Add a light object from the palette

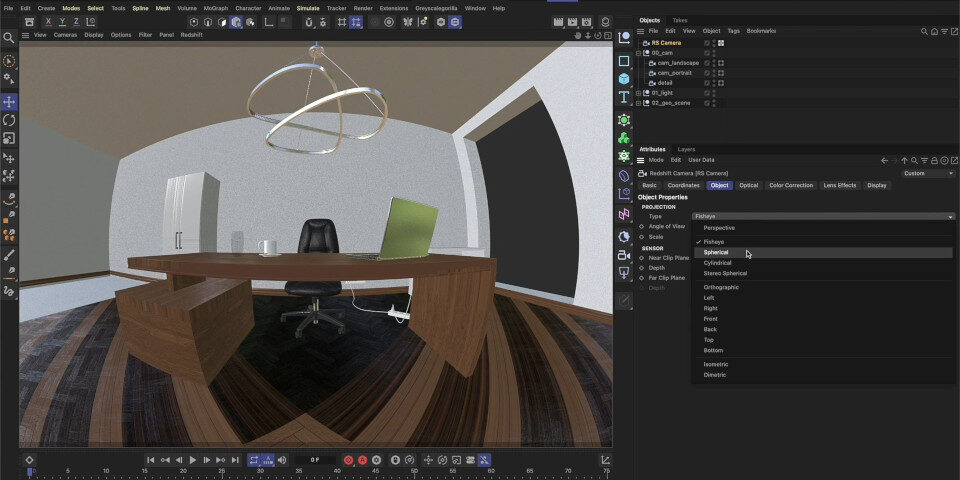(624, 273)
